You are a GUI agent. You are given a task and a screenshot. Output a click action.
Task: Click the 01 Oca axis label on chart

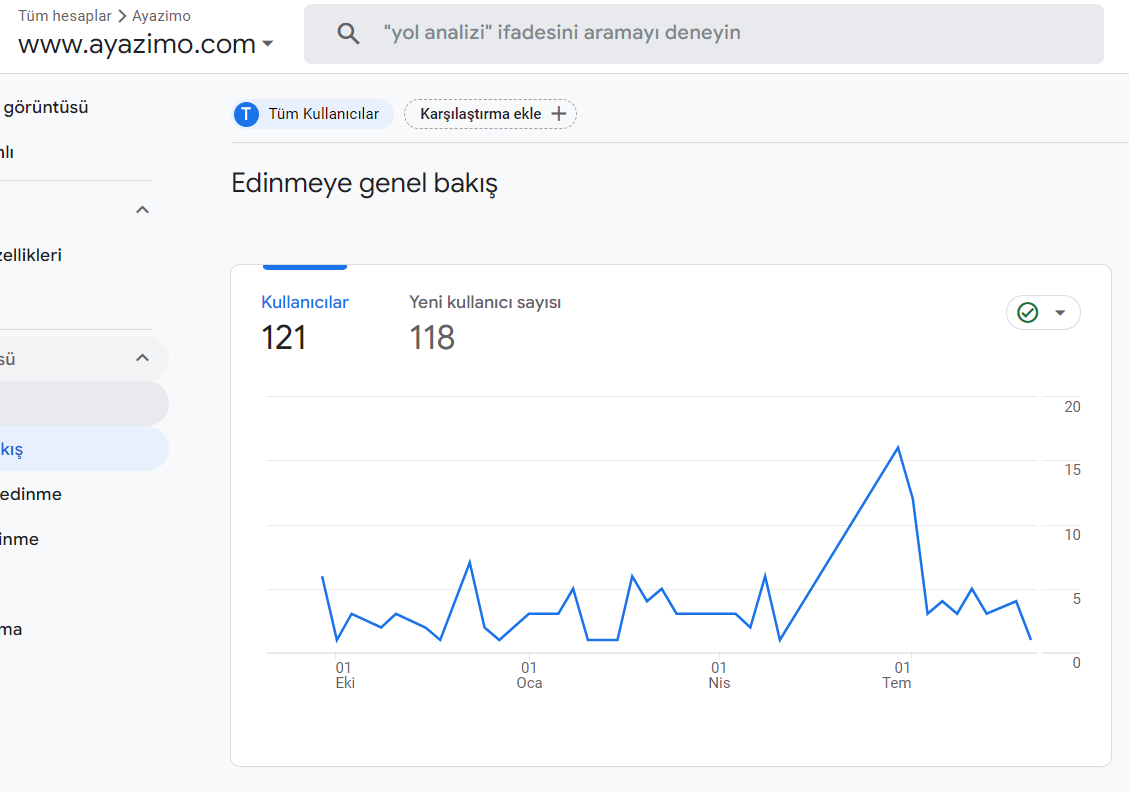(529, 675)
